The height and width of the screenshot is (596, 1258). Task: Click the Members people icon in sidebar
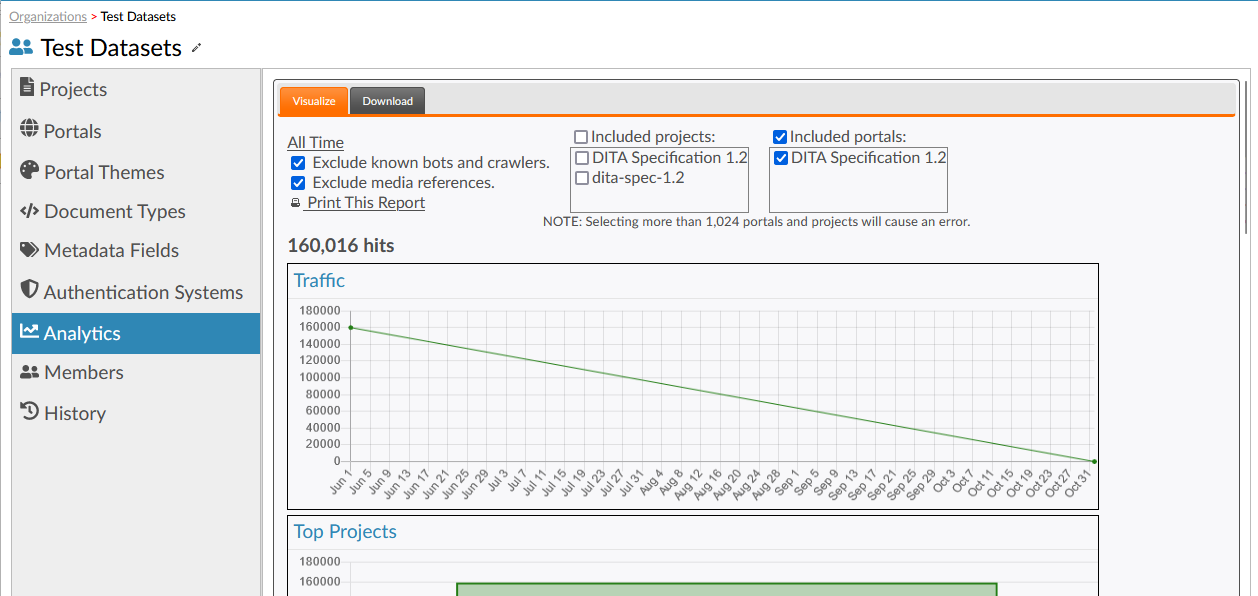[x=29, y=372]
